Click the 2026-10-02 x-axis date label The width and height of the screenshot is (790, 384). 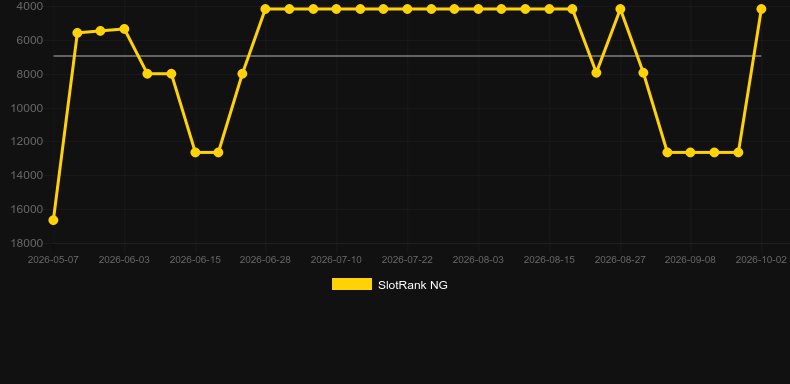[x=761, y=260]
